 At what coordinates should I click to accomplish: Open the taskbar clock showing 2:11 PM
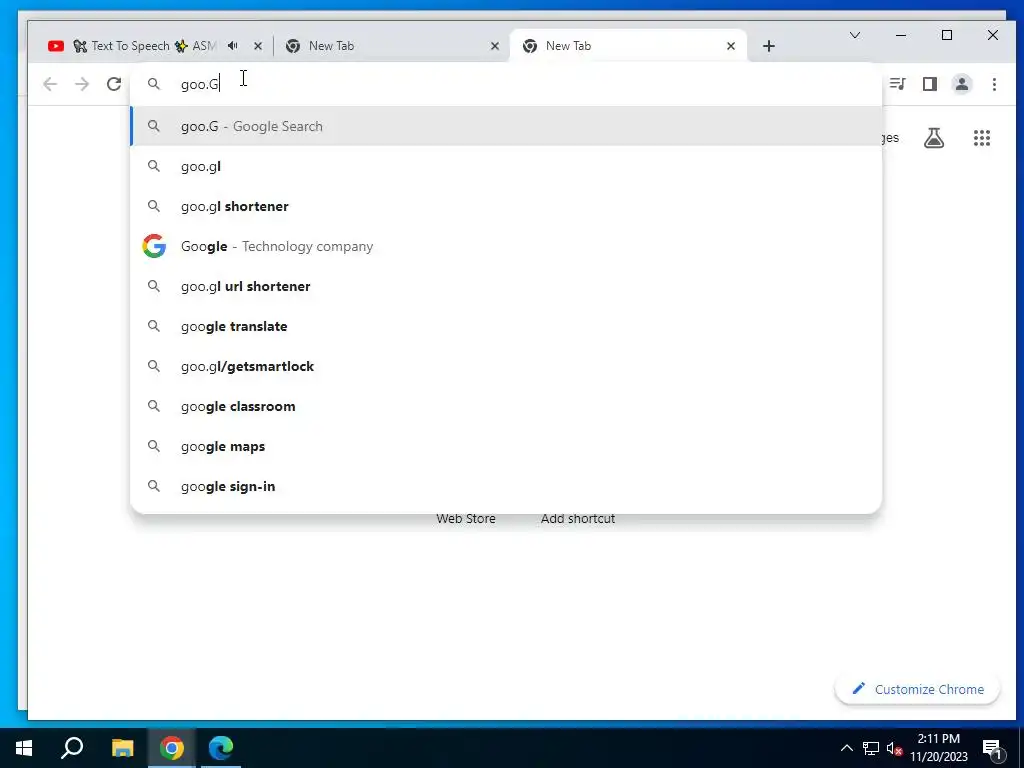(x=938, y=748)
